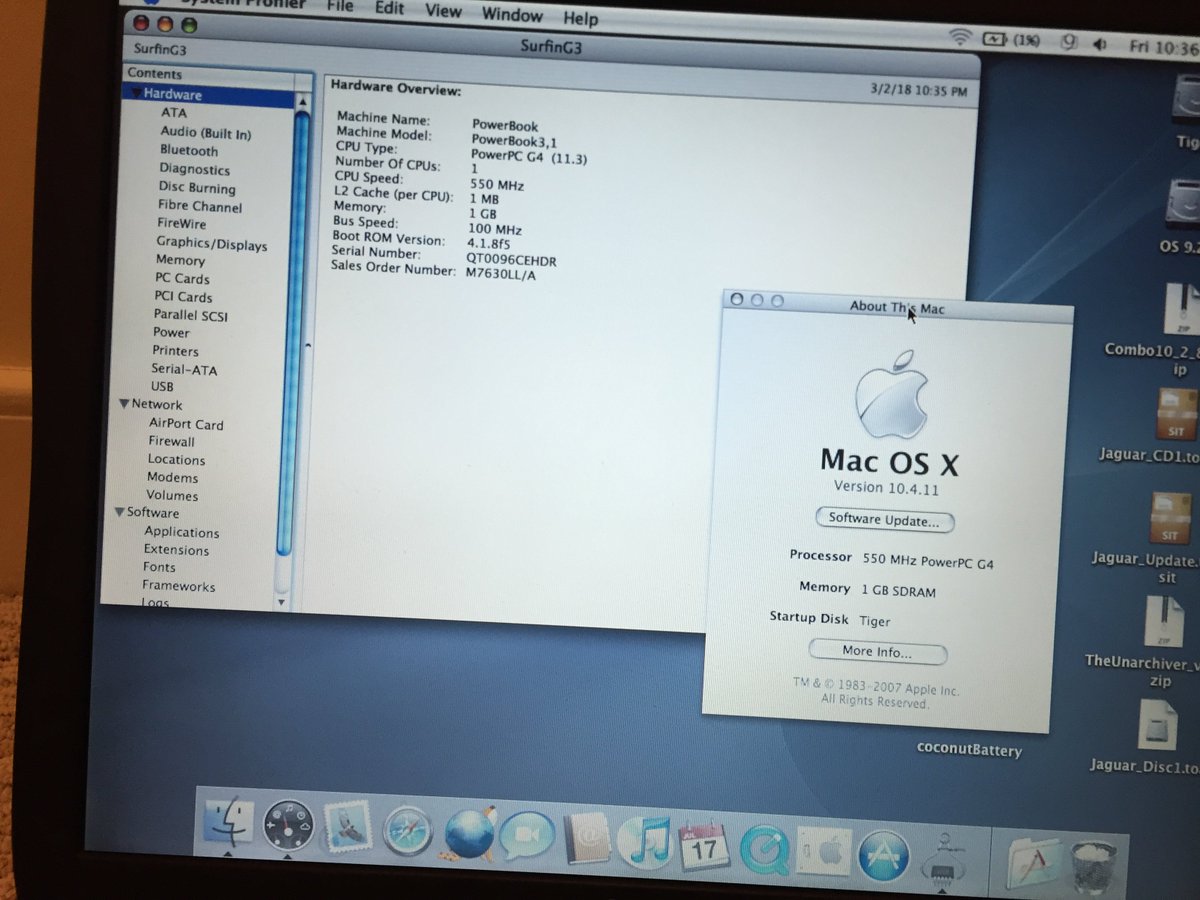The width and height of the screenshot is (1200, 900).
Task: Click the menu bar clock
Action: coord(1163,46)
